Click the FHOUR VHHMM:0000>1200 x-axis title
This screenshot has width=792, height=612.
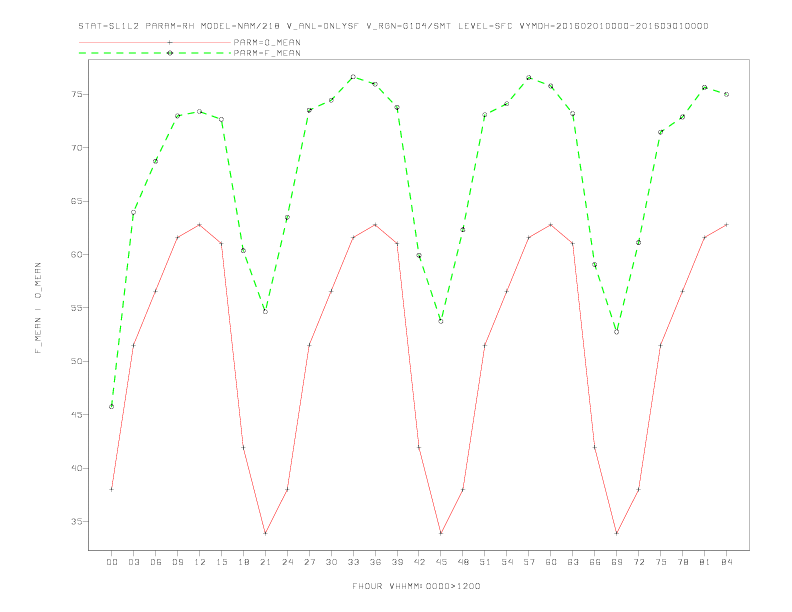click(x=416, y=586)
